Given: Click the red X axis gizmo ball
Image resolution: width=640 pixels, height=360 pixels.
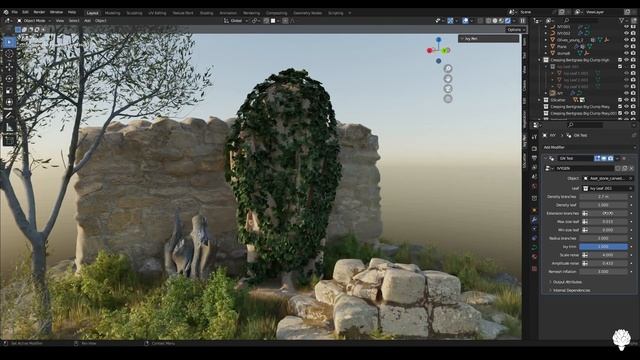Looking at the screenshot, I should point(429,50).
